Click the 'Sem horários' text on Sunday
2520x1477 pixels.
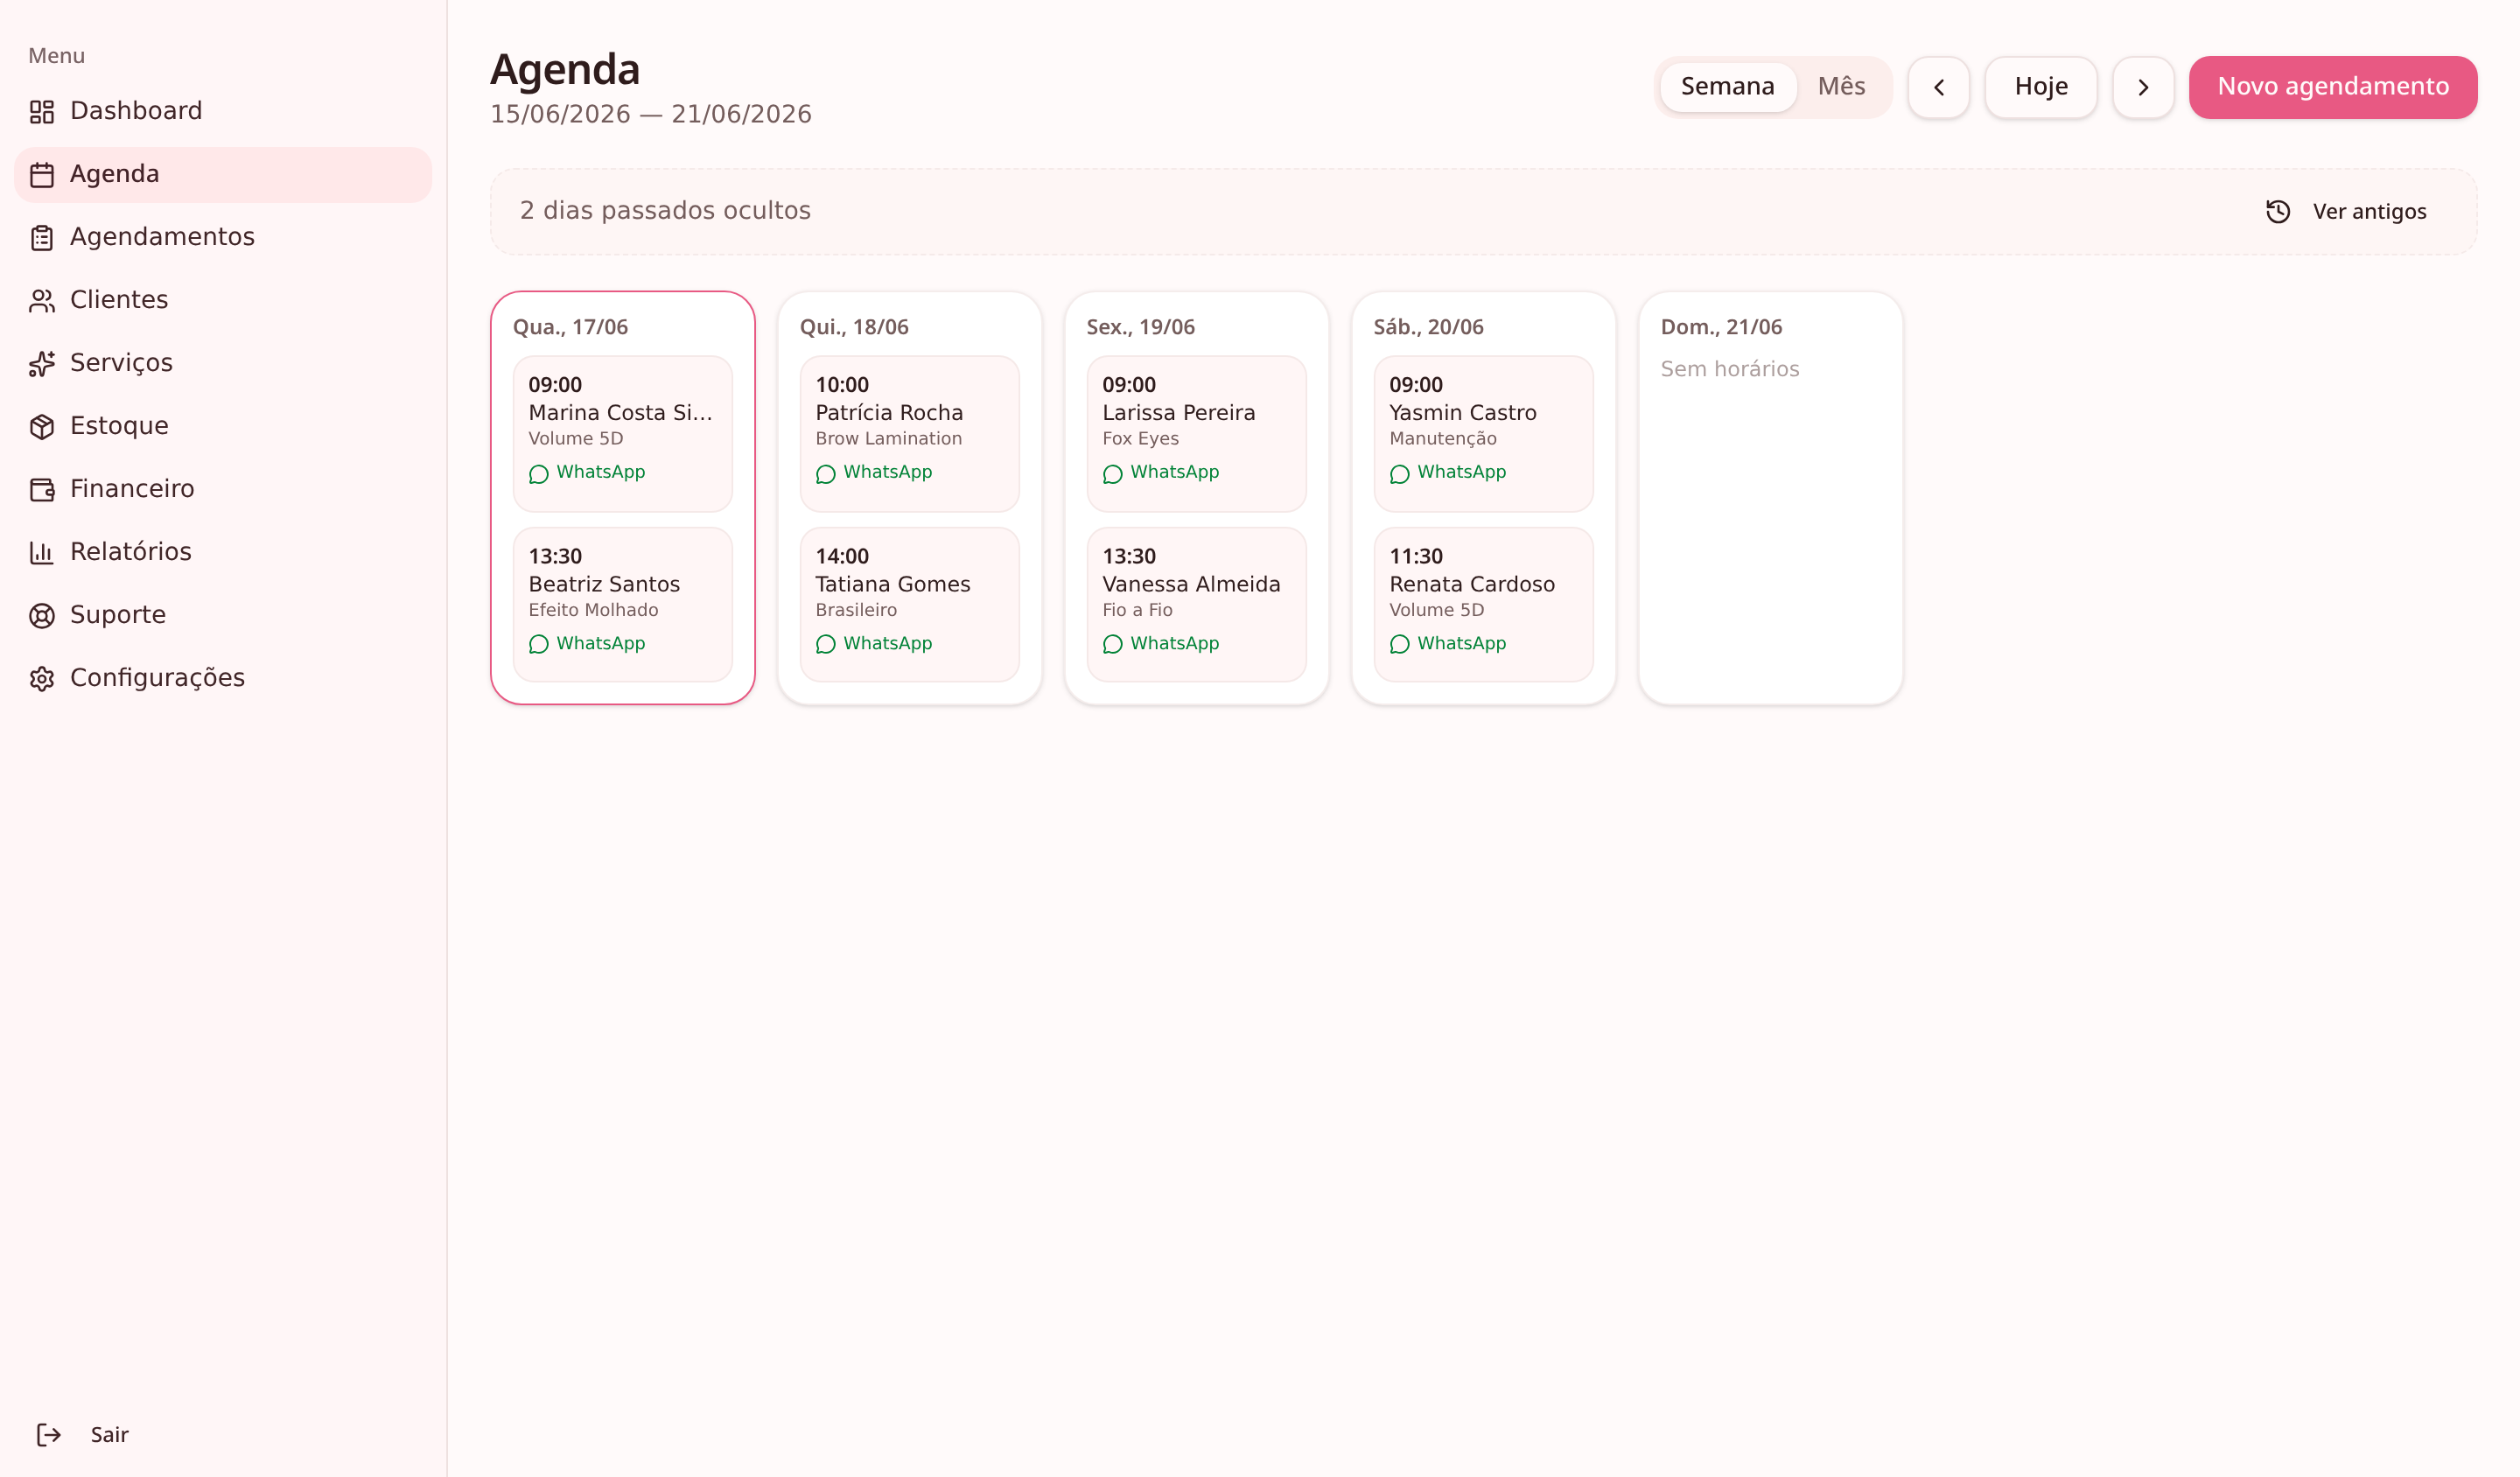[x=1730, y=369]
